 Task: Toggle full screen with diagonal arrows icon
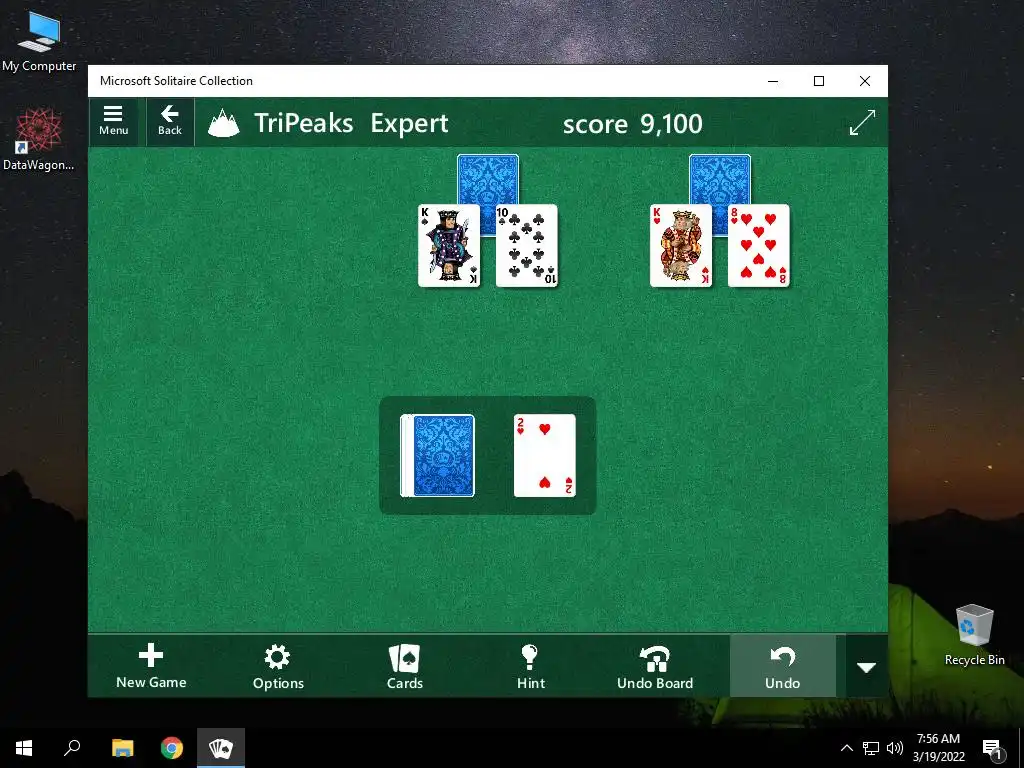862,123
